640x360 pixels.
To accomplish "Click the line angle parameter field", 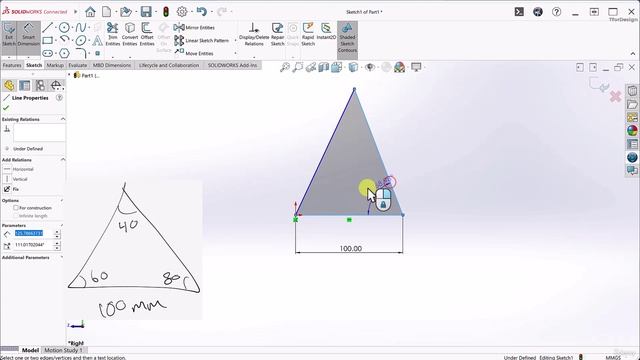I will pyautogui.click(x=34, y=245).
